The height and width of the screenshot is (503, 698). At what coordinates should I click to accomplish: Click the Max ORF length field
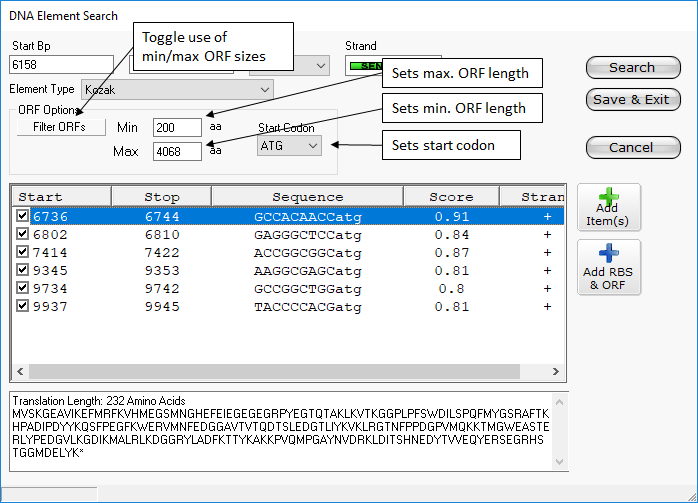[x=177, y=152]
